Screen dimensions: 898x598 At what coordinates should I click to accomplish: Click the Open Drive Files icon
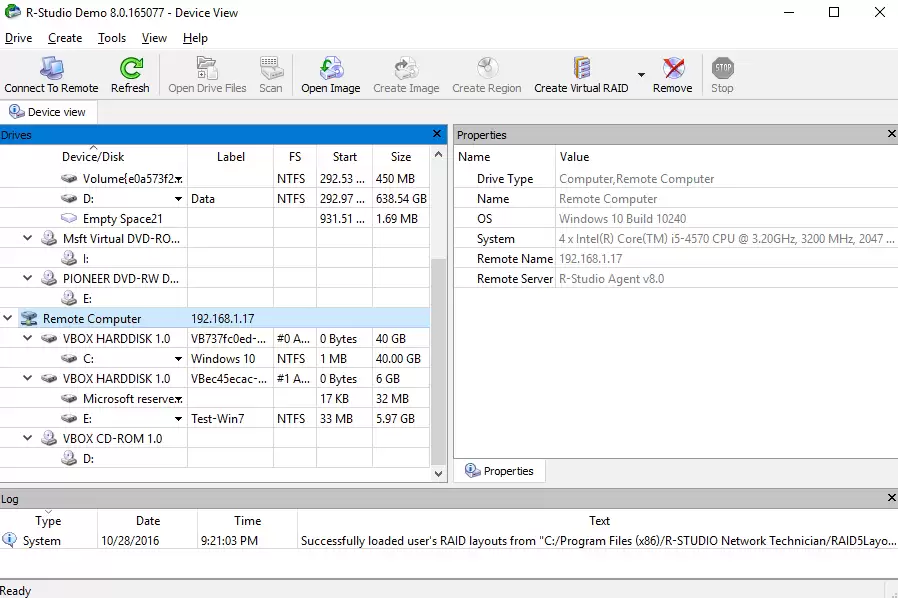pos(207,69)
